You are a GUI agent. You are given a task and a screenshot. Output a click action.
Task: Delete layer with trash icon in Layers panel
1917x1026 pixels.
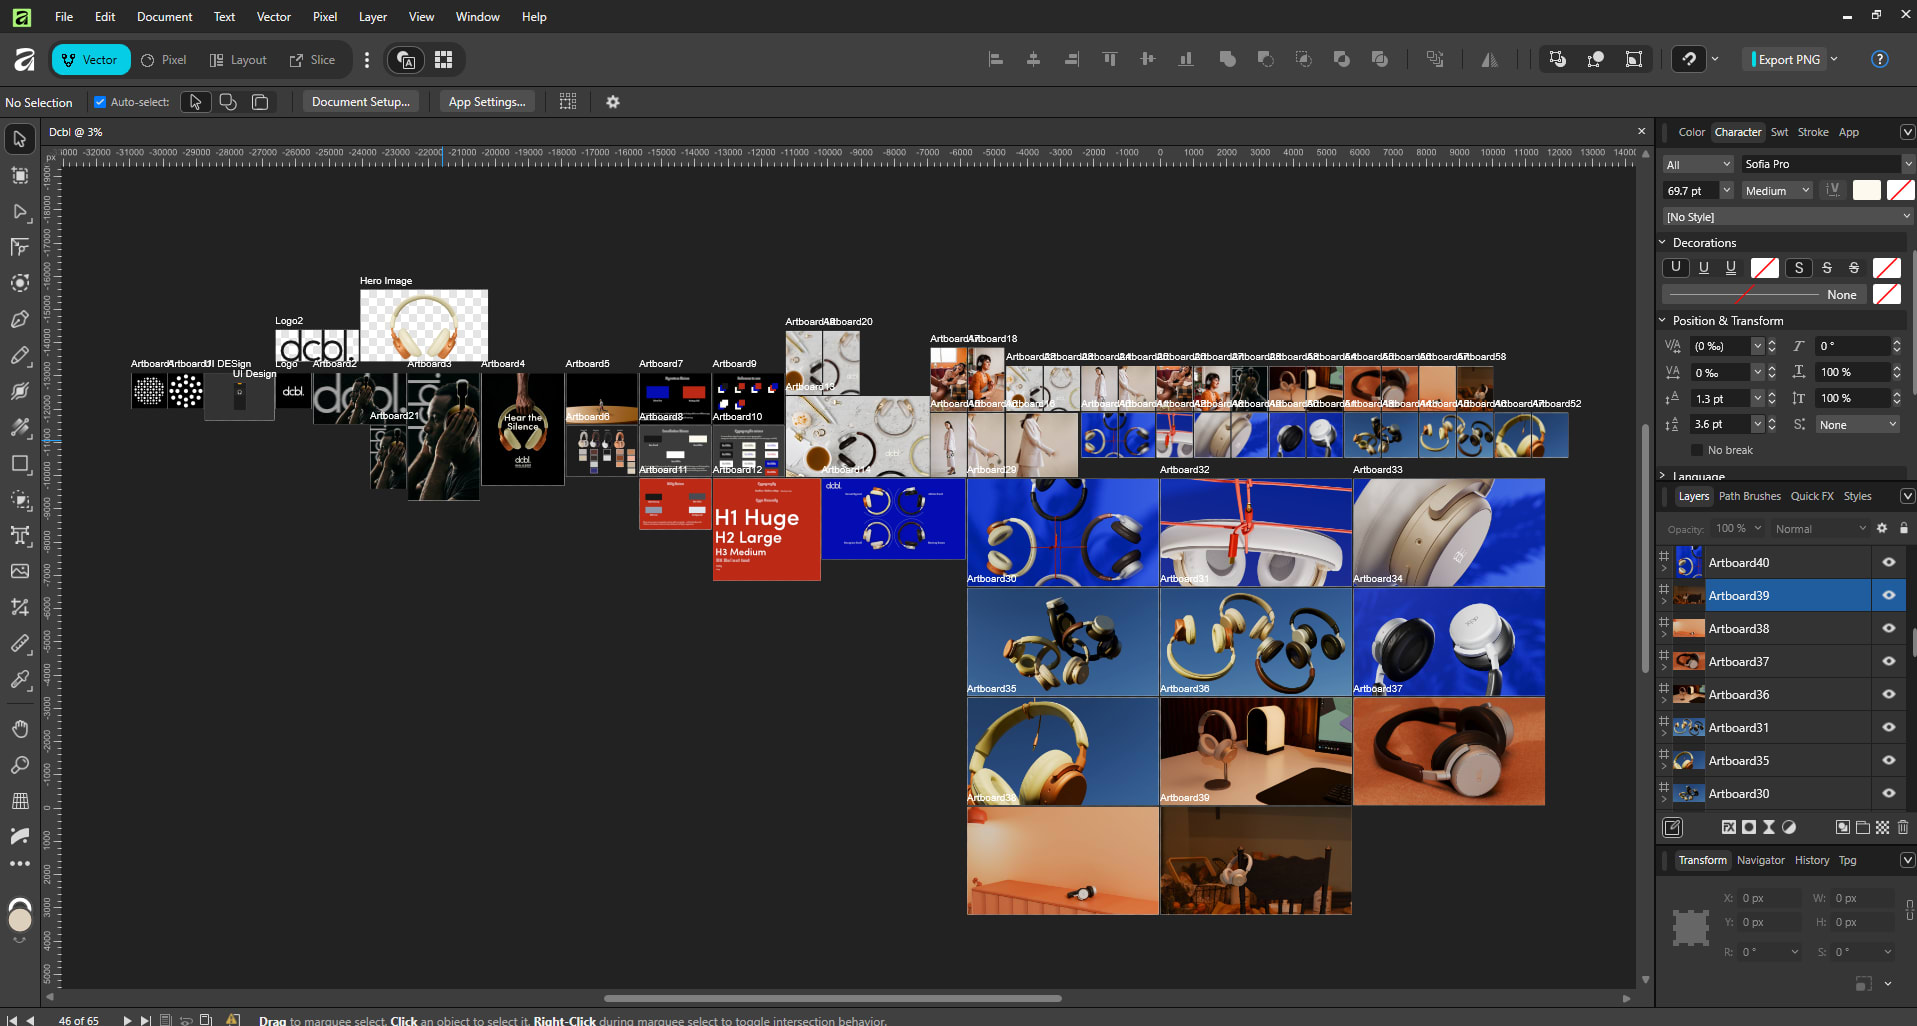click(x=1902, y=827)
